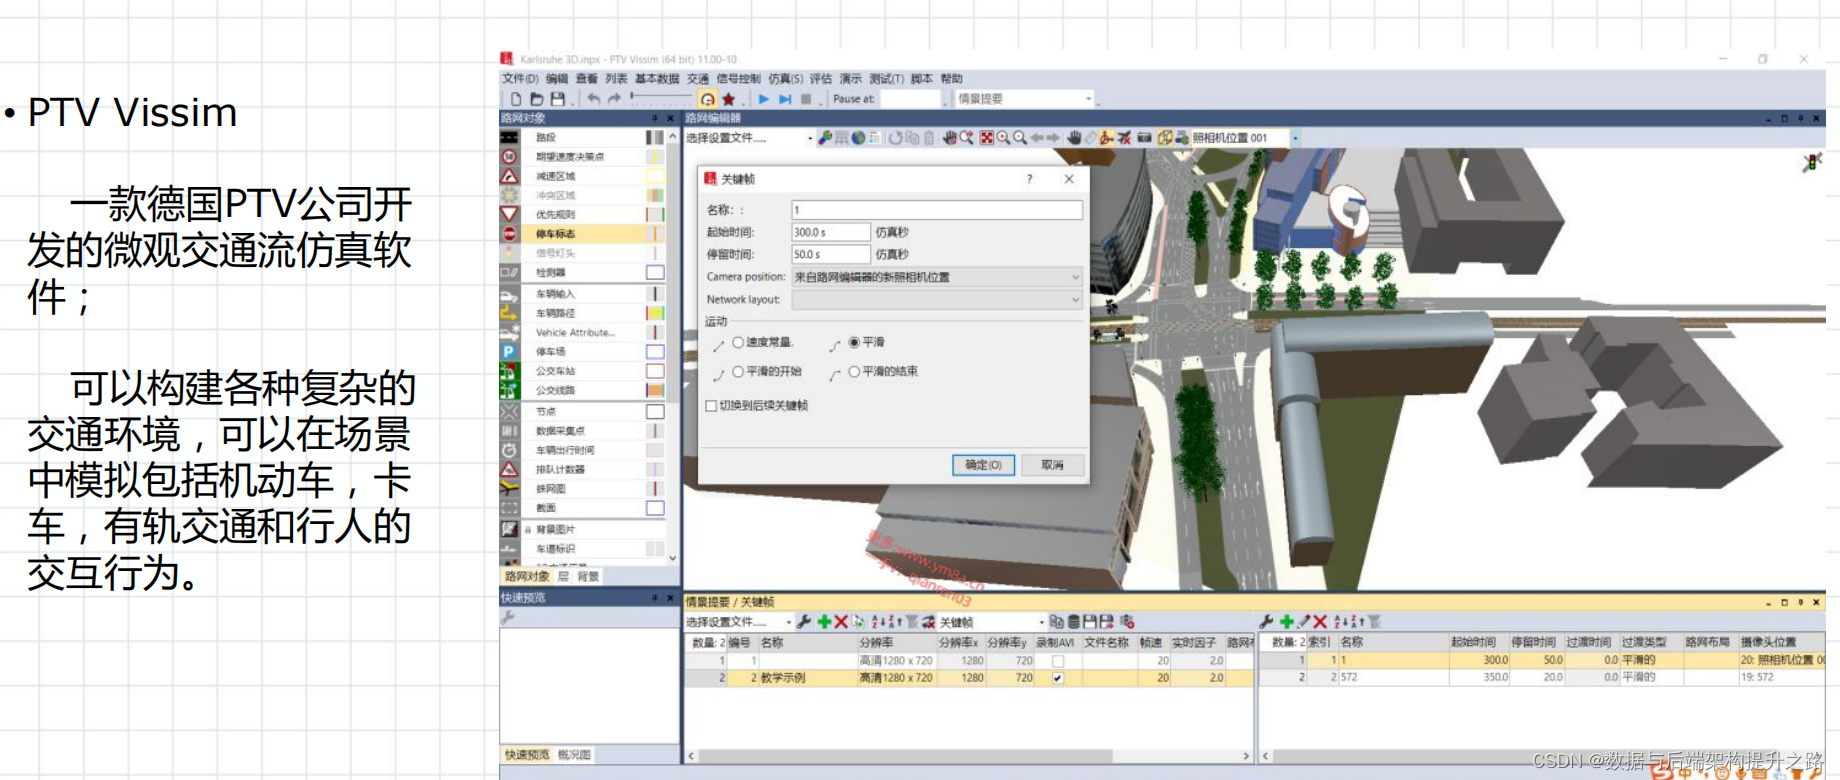Open 信号控制 menu
The image size is (1840, 780).
[x=738, y=78]
